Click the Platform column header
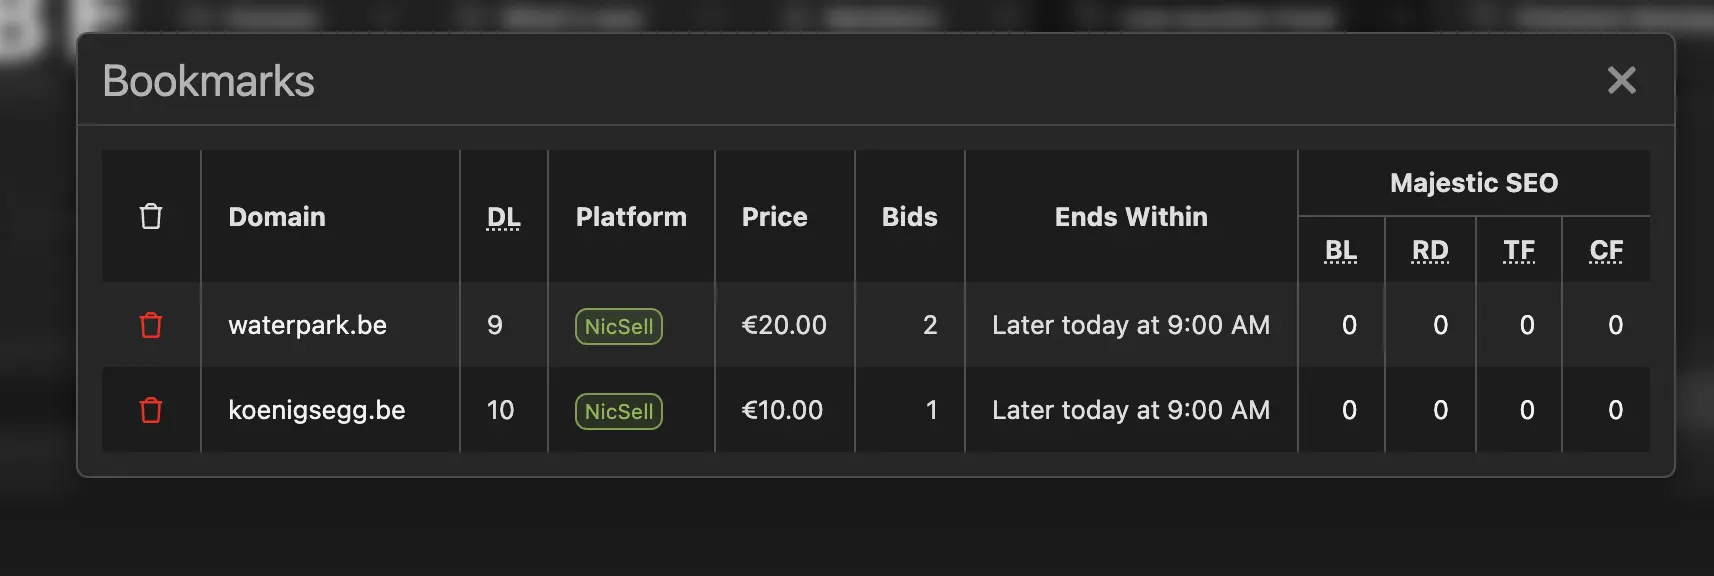This screenshot has width=1714, height=576. pyautogui.click(x=631, y=217)
